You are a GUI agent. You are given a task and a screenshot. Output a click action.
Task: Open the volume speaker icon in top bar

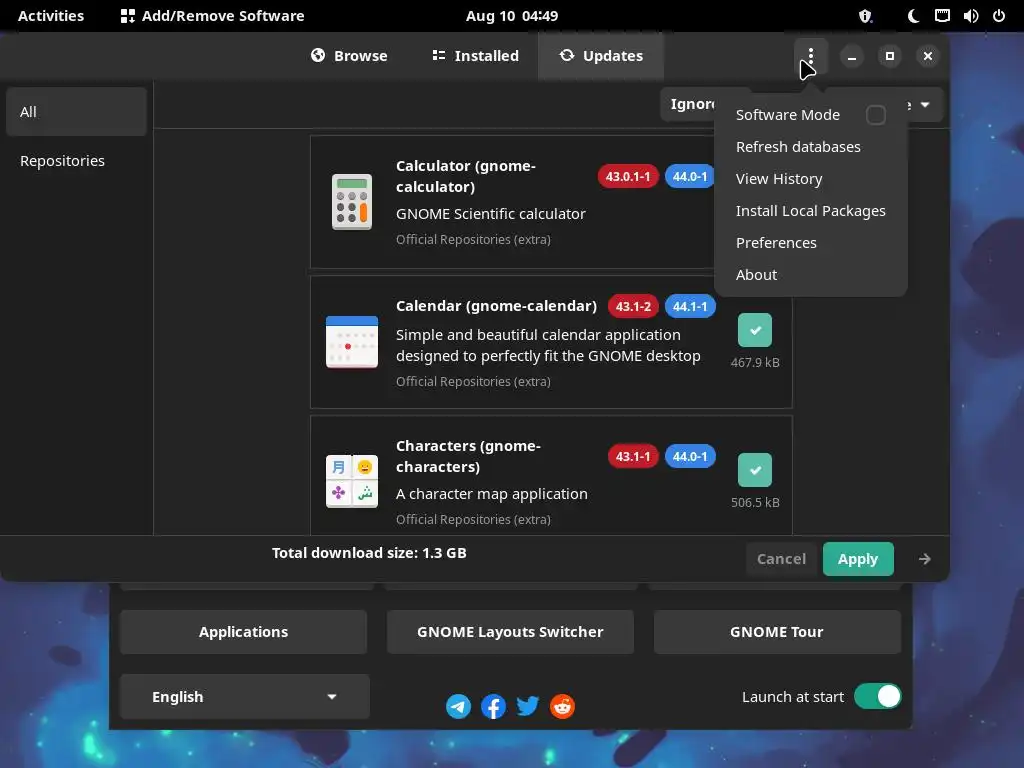[970, 16]
